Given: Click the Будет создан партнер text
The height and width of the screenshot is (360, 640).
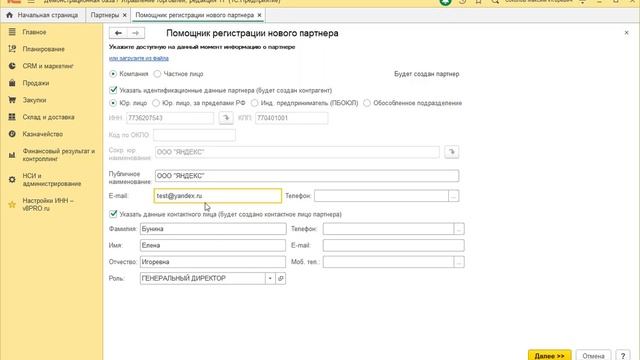Looking at the screenshot, I should 427,74.
